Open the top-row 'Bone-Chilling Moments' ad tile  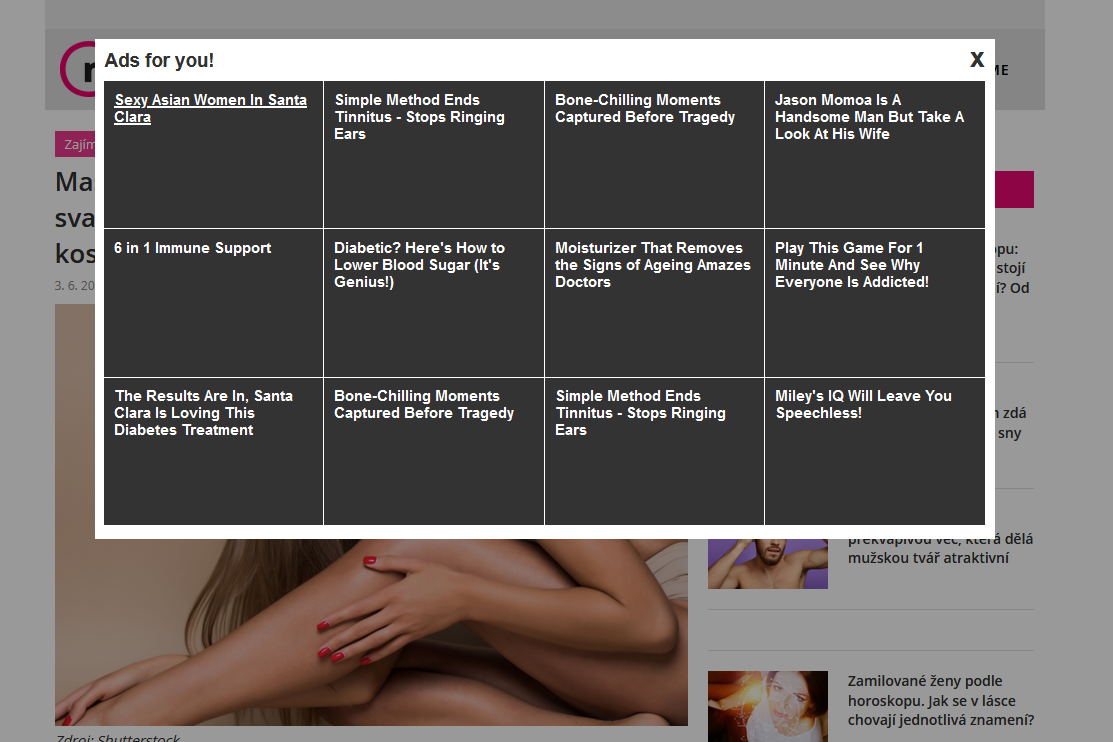[x=654, y=155]
